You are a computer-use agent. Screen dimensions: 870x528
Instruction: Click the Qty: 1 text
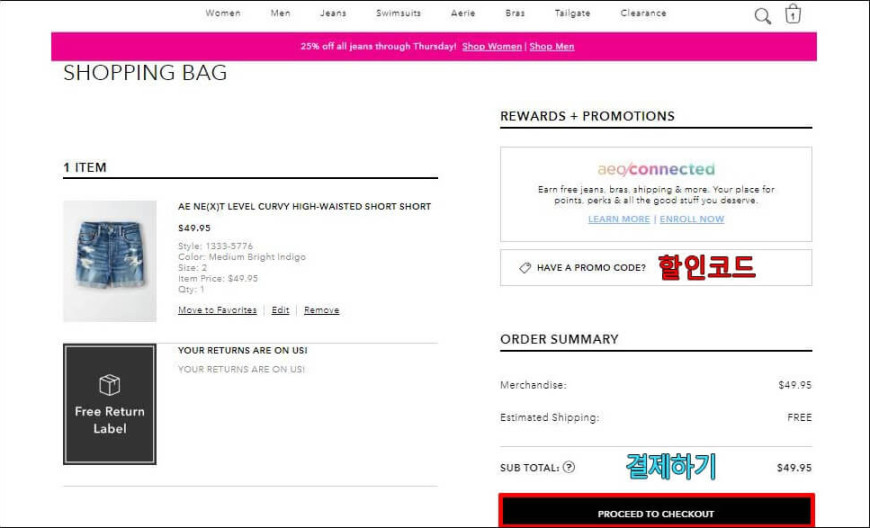pyautogui.click(x=191, y=290)
